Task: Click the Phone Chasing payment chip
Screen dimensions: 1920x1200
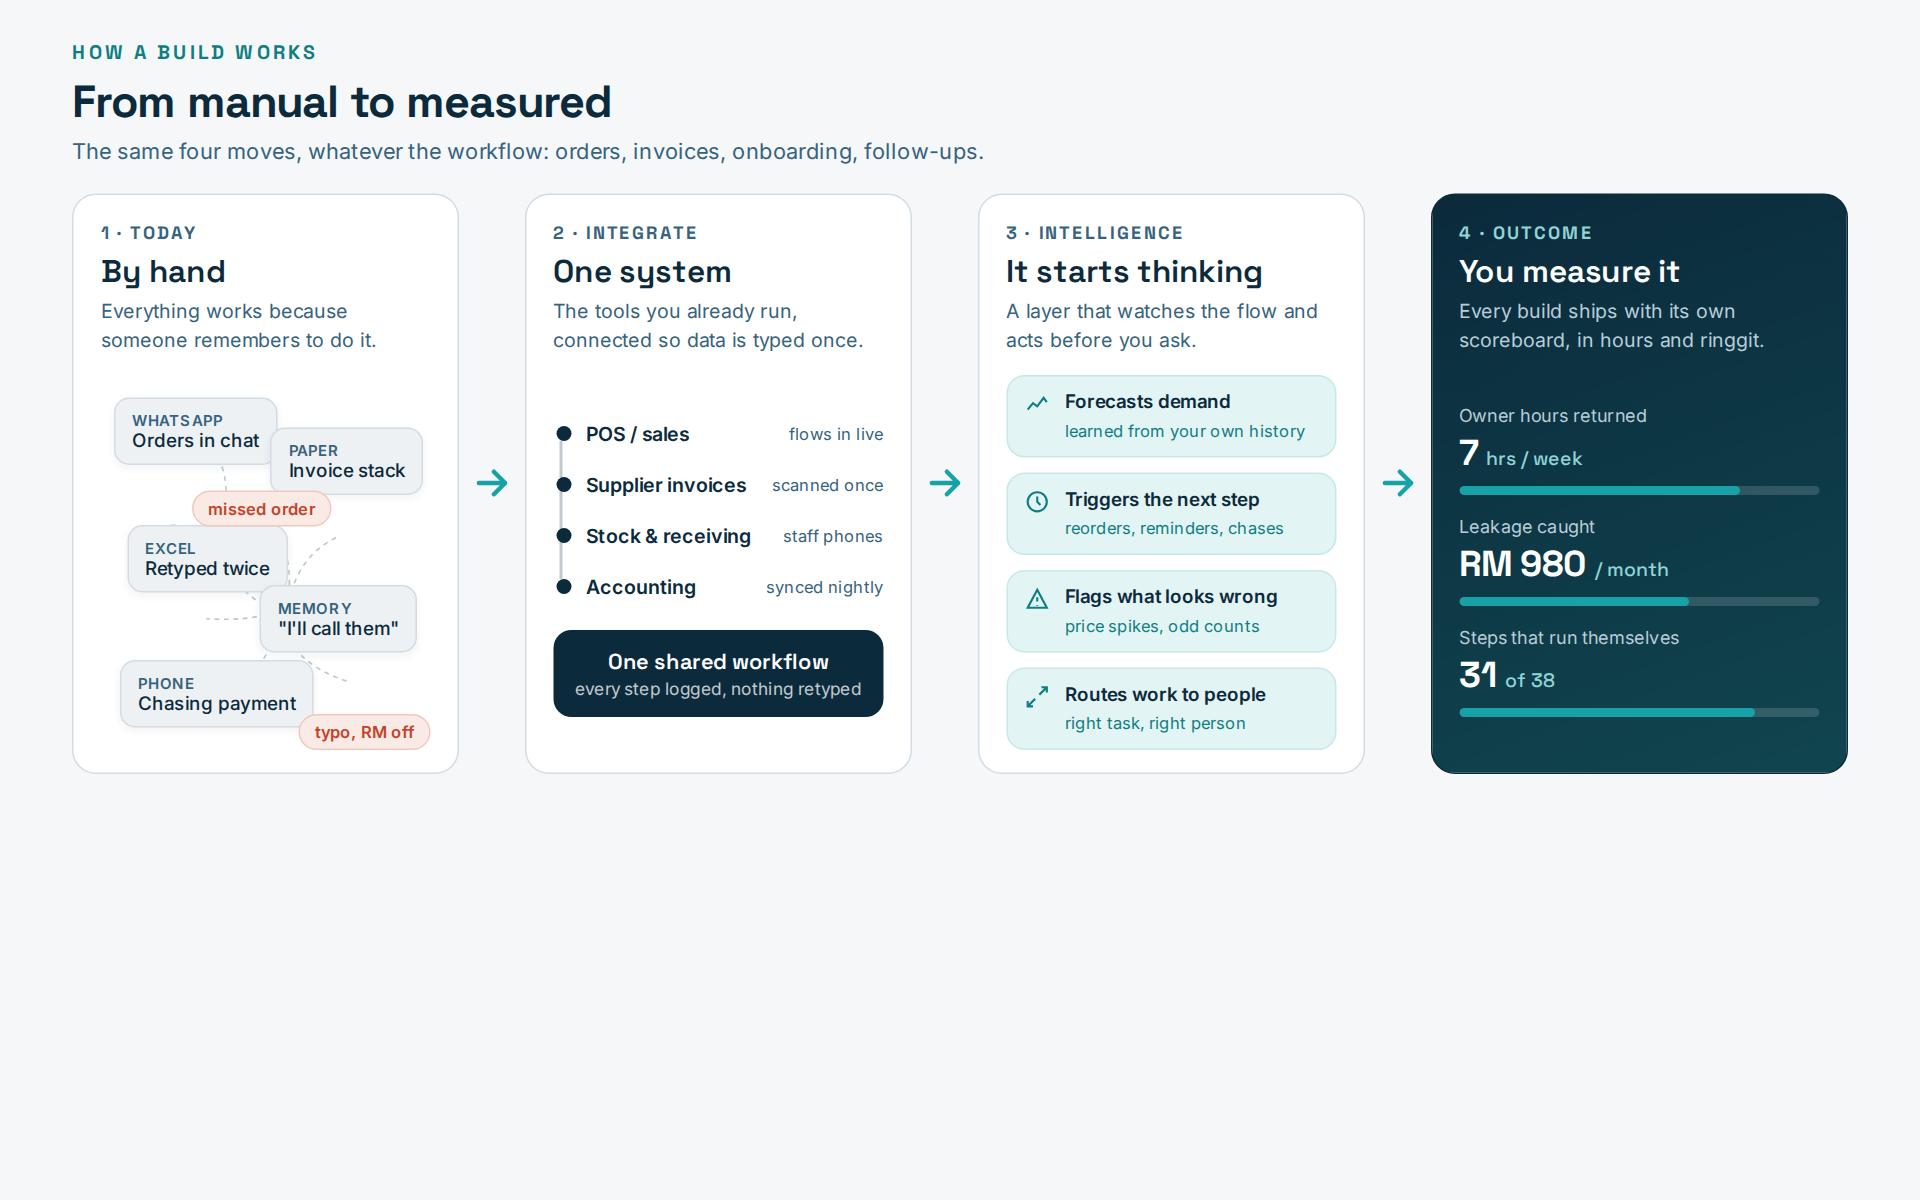Action: 217,694
